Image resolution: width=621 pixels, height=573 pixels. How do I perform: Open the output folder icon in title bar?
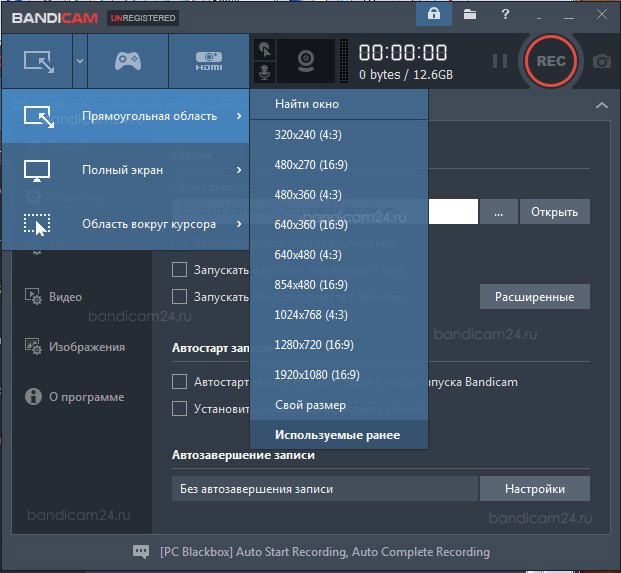click(x=470, y=14)
